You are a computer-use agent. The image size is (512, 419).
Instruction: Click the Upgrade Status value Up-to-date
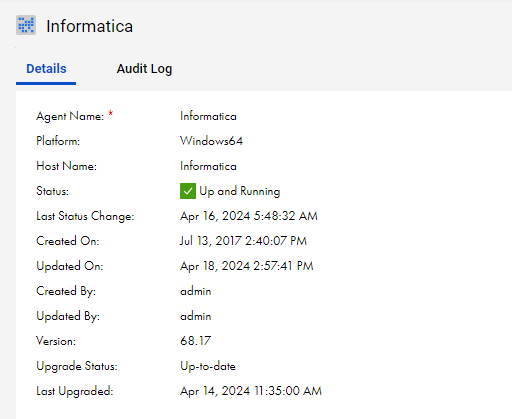click(x=208, y=366)
